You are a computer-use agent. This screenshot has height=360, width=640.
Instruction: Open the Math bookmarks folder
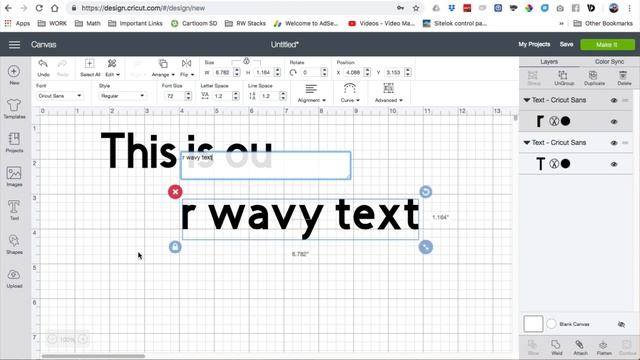pyautogui.click(x=88, y=23)
